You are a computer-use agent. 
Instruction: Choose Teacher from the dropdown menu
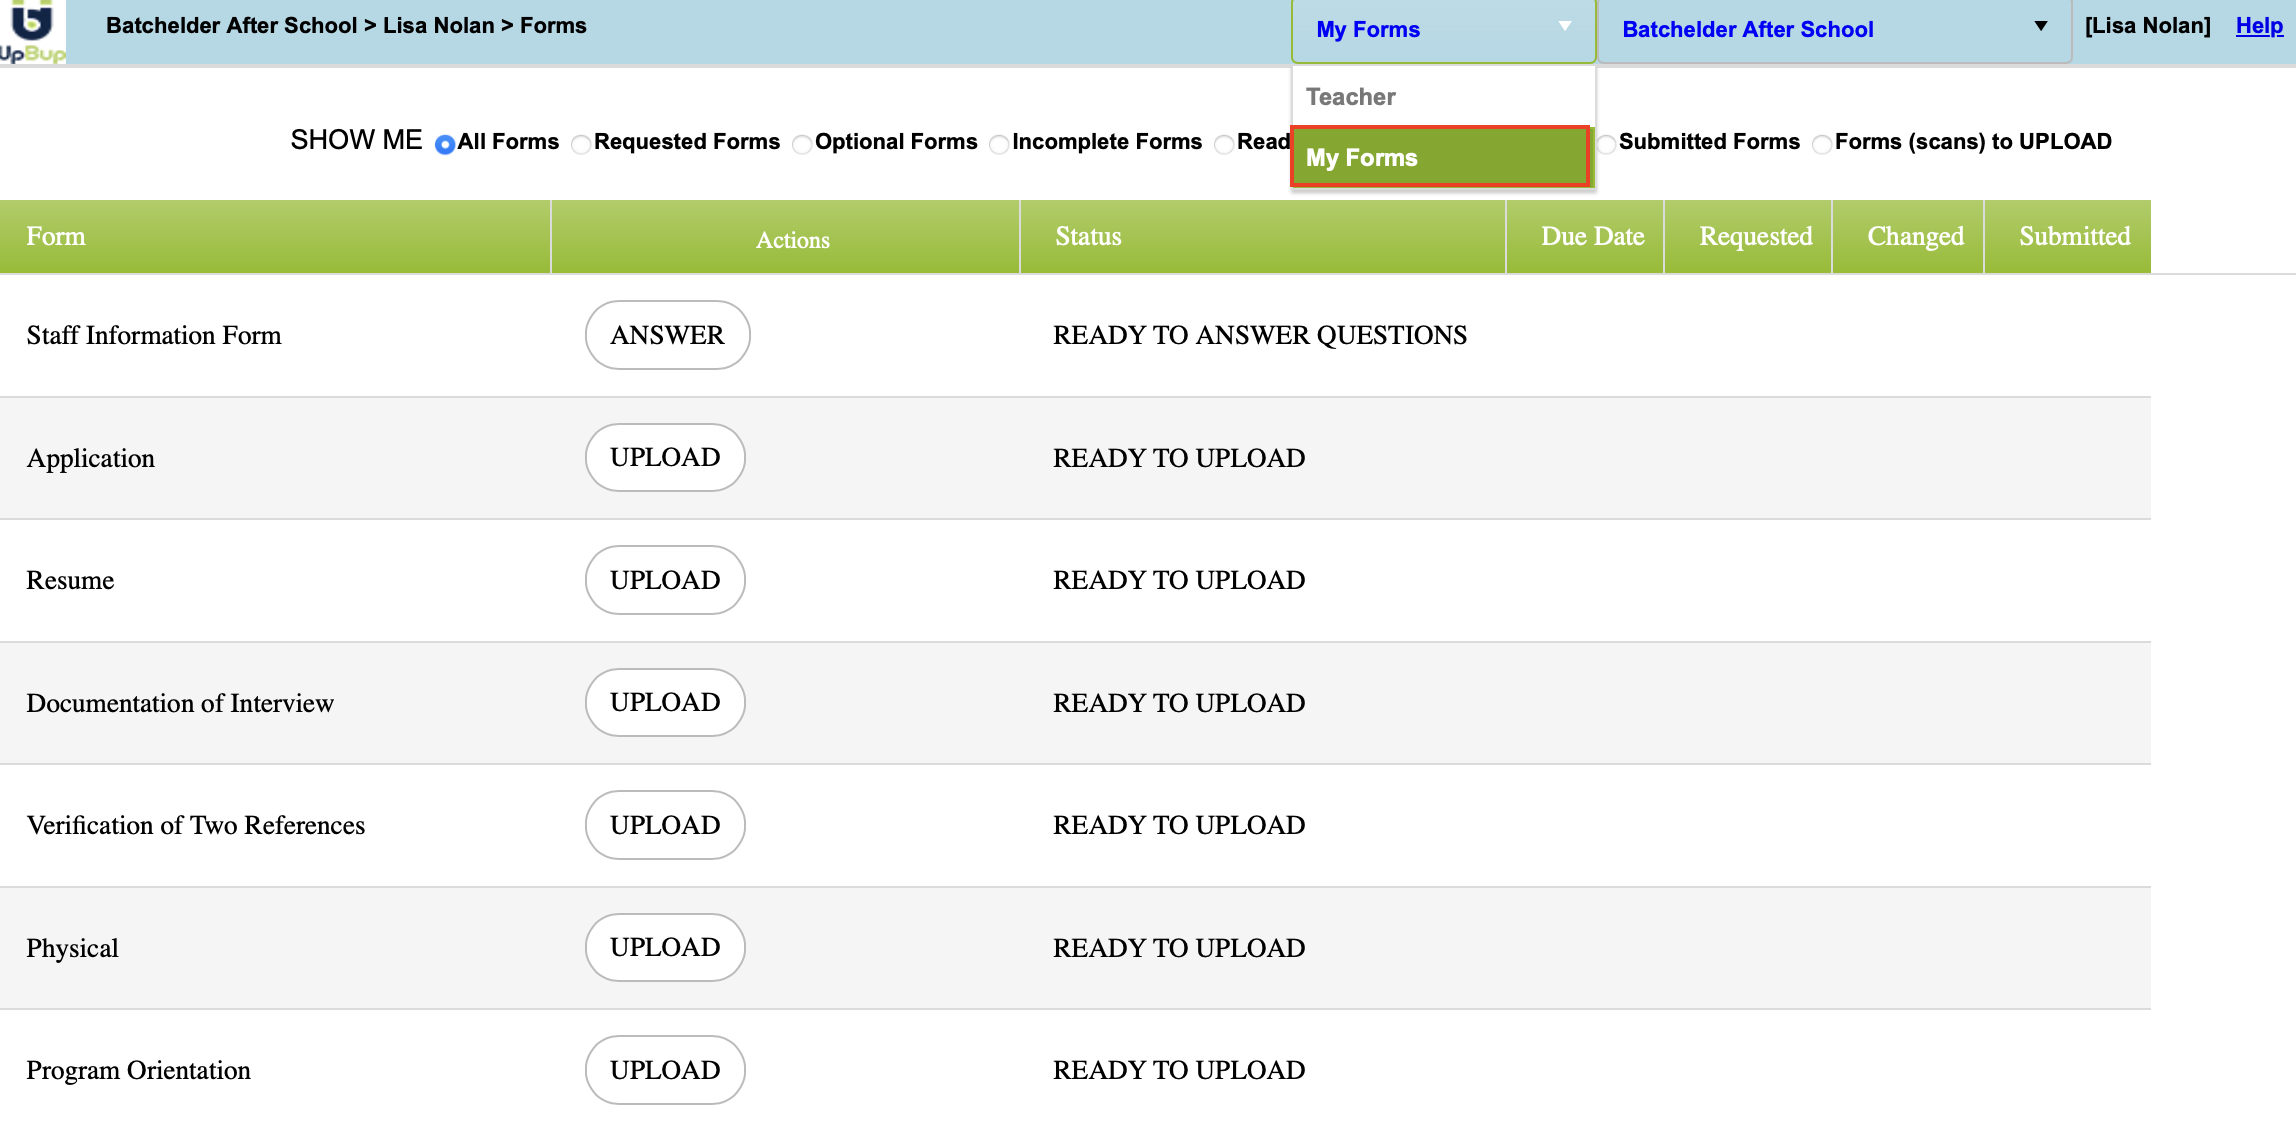pyautogui.click(x=1350, y=97)
